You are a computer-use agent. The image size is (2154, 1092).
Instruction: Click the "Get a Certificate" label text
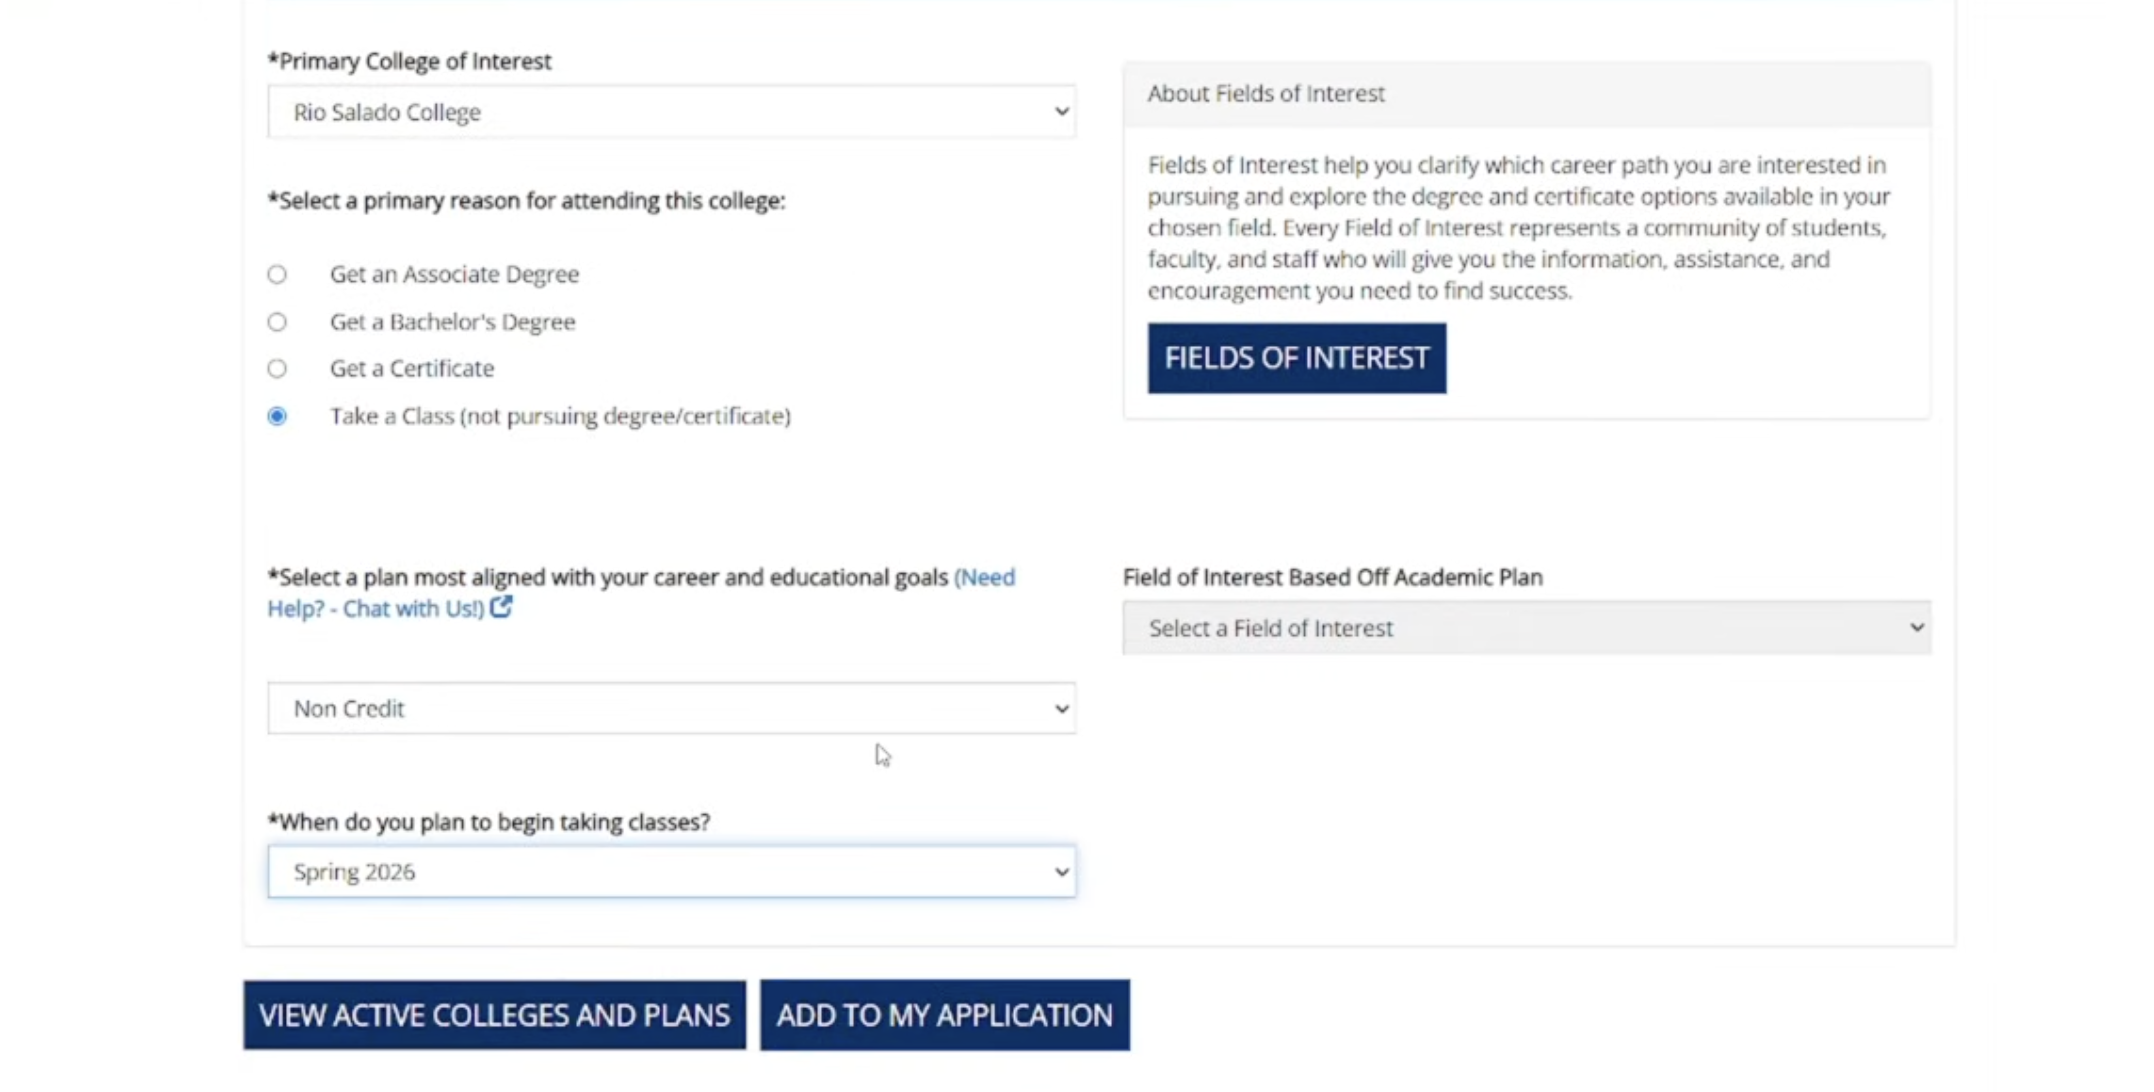pyautogui.click(x=412, y=369)
